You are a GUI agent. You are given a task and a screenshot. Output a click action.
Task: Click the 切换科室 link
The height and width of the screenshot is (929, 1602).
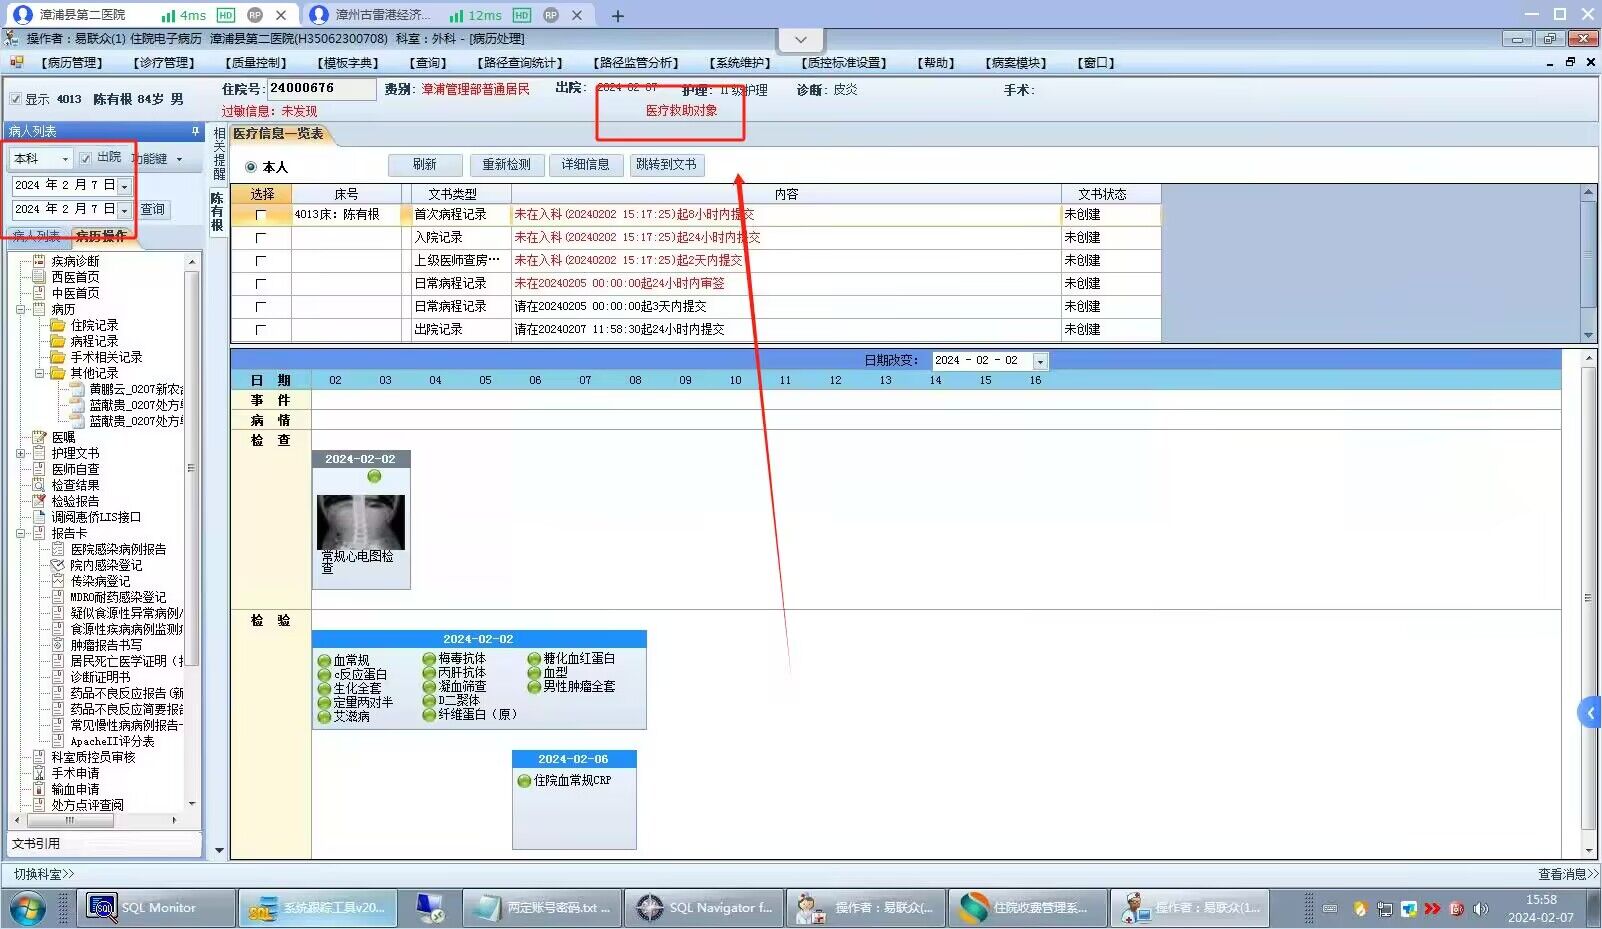click(x=44, y=874)
